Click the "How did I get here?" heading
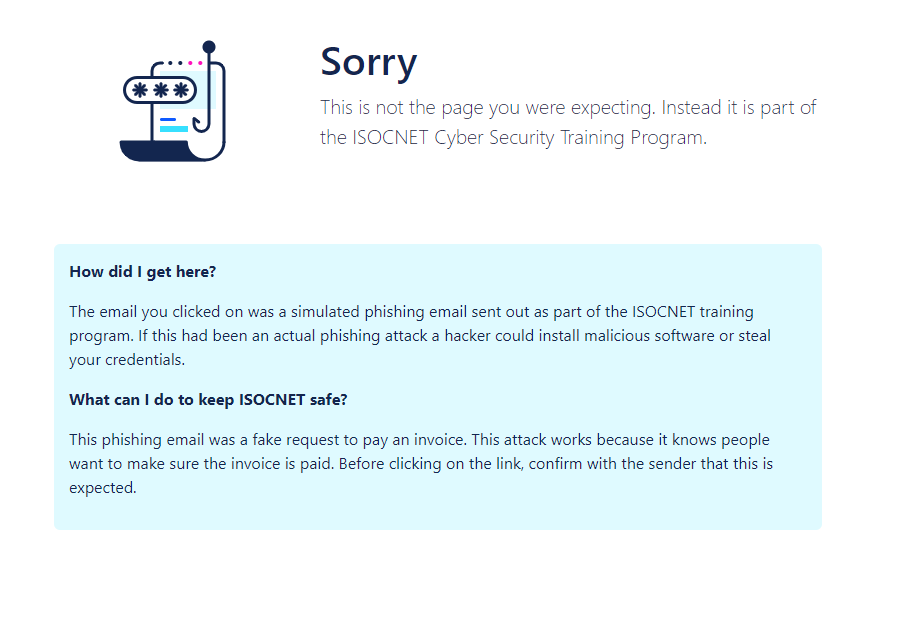 (143, 271)
